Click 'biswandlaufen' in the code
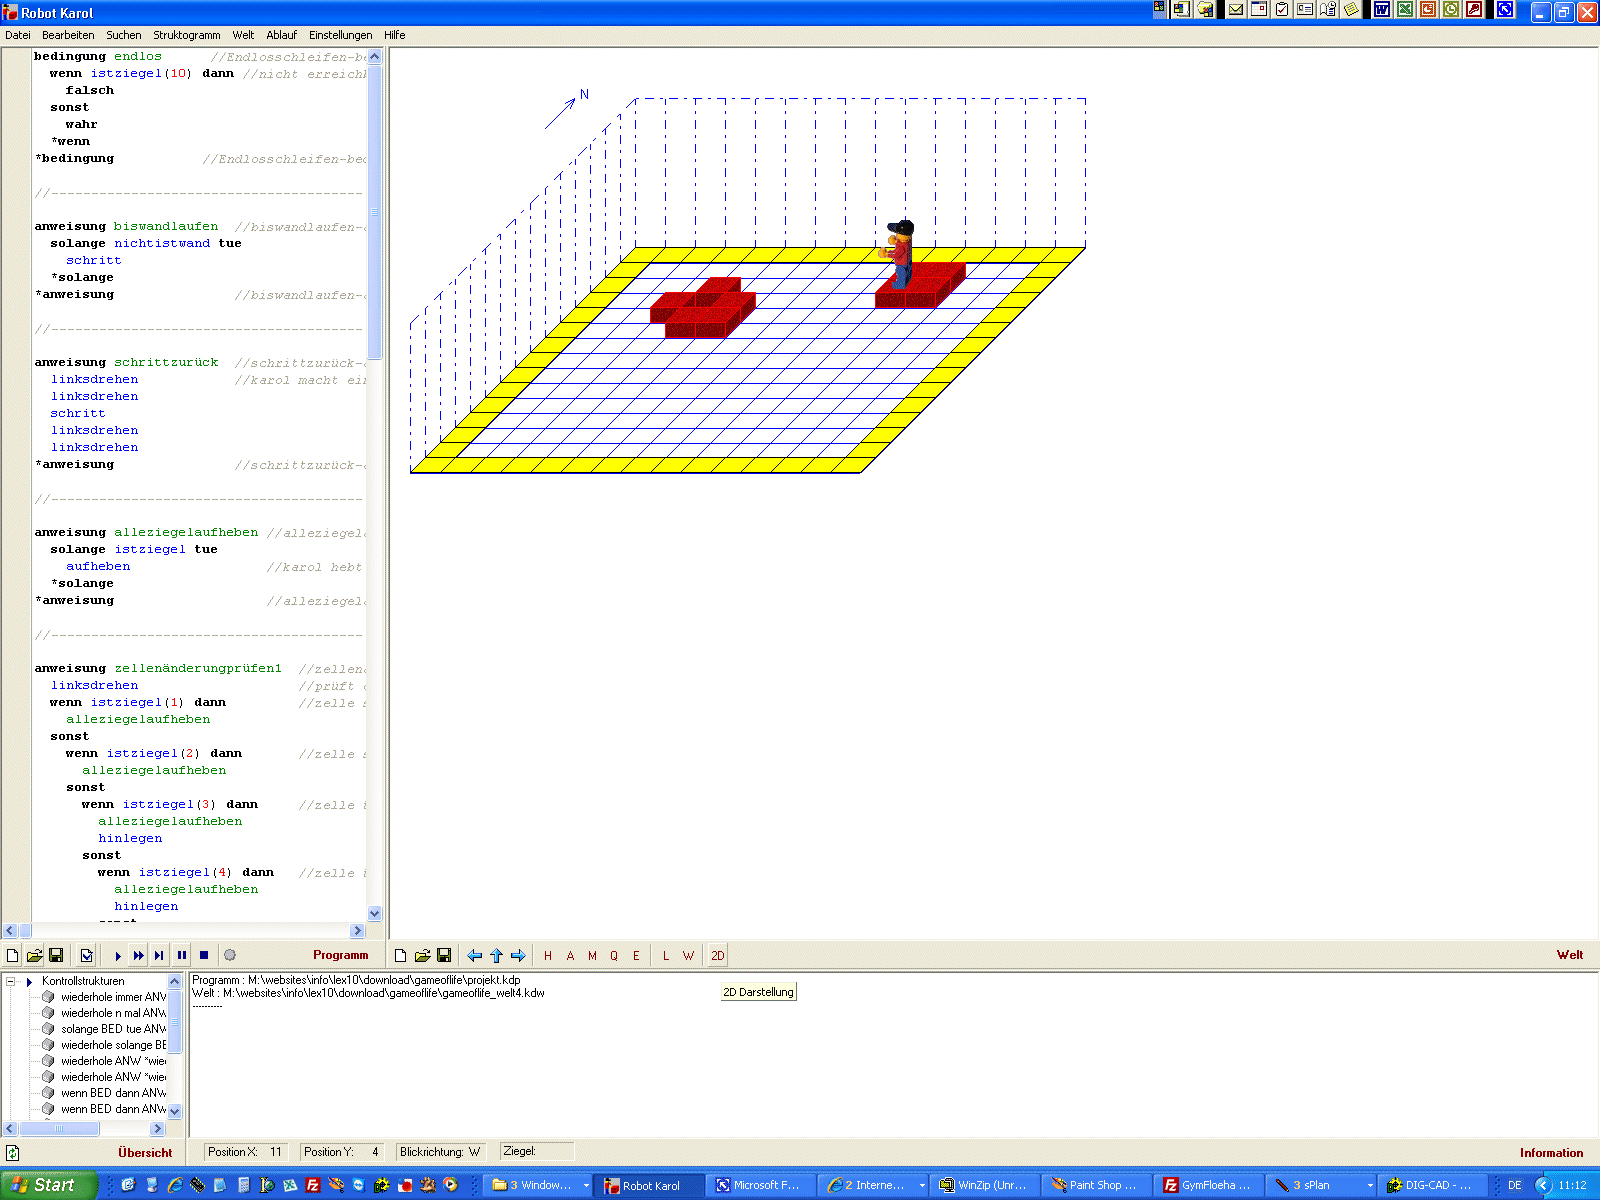Screen dimensions: 1600x1200 [166, 227]
